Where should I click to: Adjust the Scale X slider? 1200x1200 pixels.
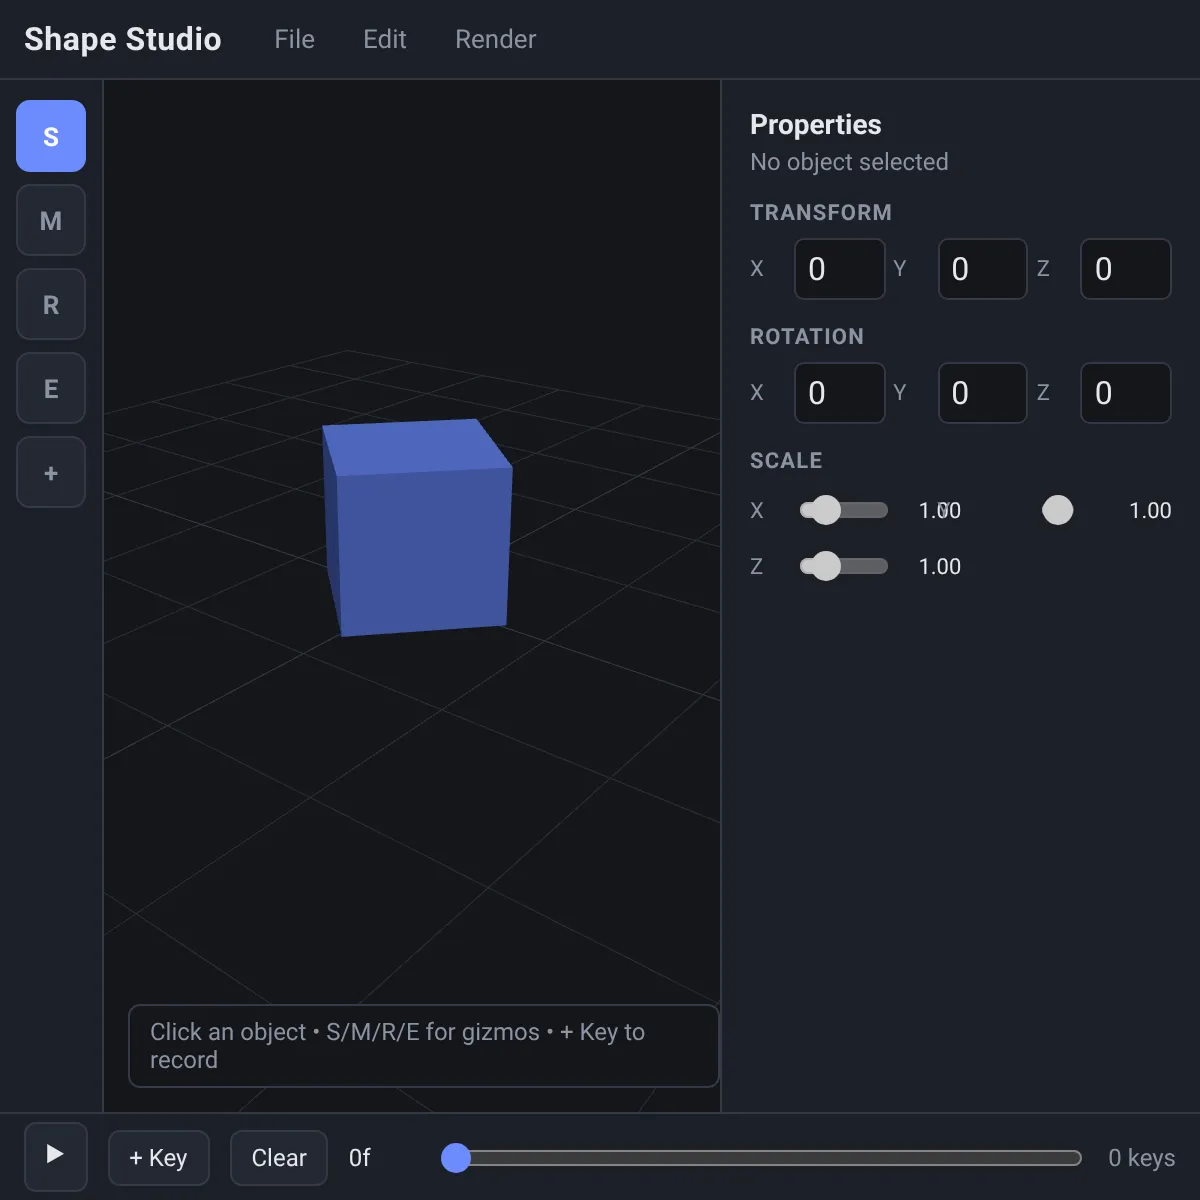[844, 510]
